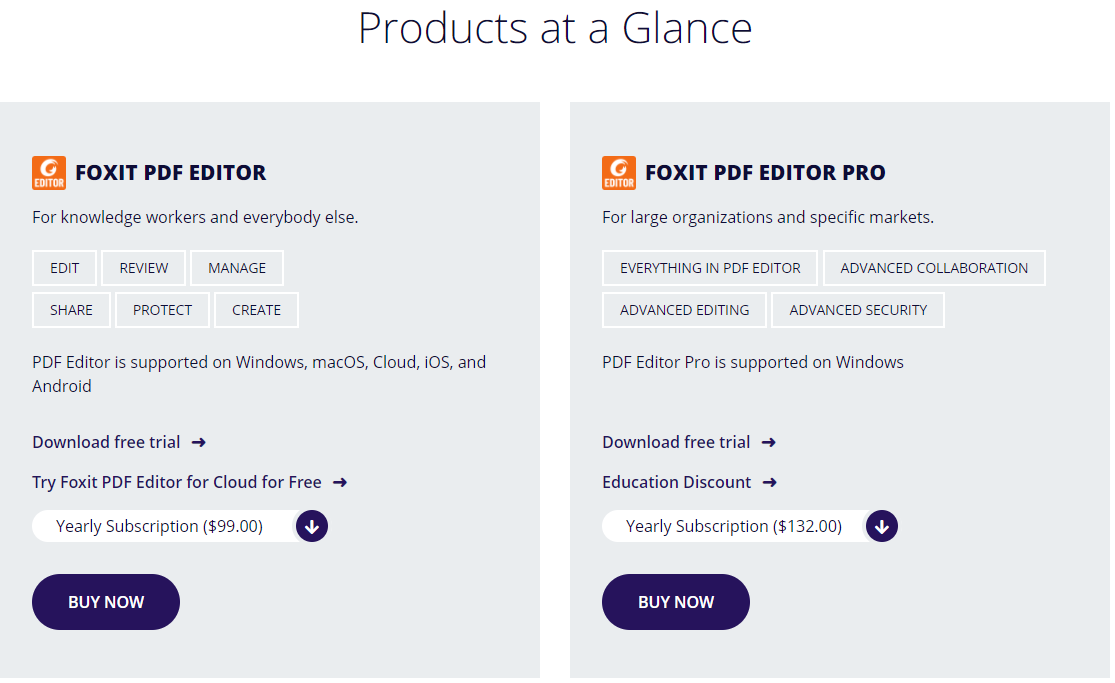Image resolution: width=1115 pixels, height=683 pixels.
Task: Open Yearly Subscription ($132.00) dropdown
Action: 733,526
